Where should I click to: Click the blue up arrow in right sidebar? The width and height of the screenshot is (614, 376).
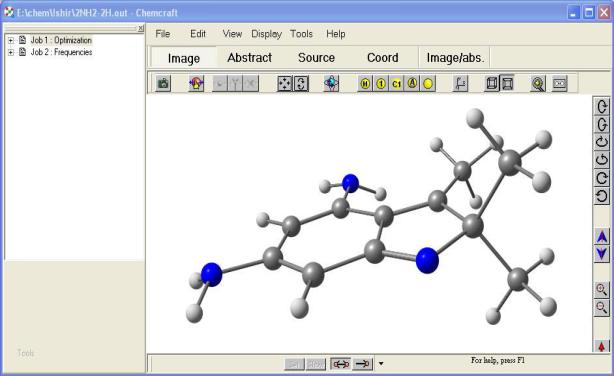tap(602, 237)
